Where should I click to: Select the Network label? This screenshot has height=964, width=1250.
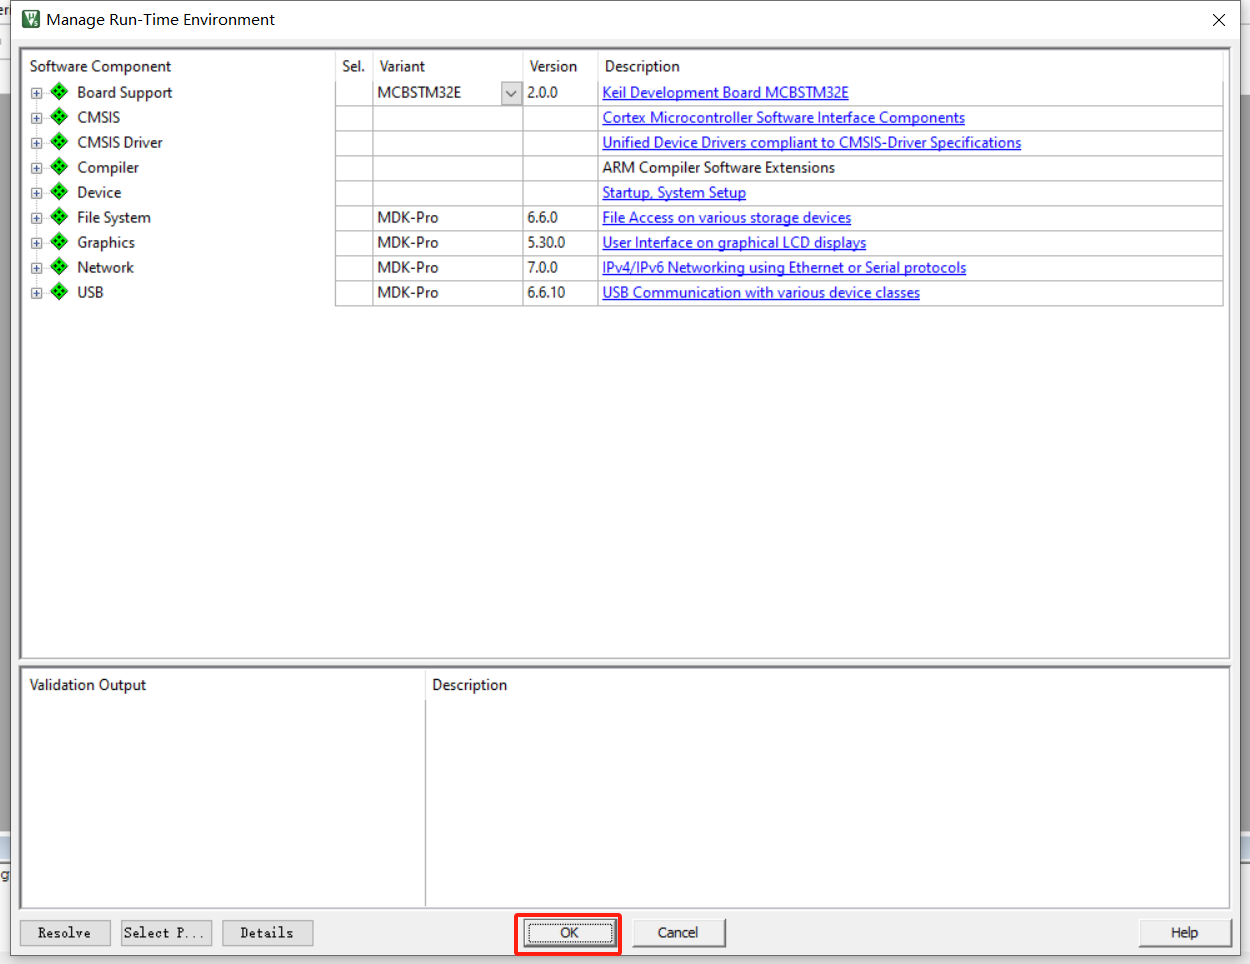point(105,267)
